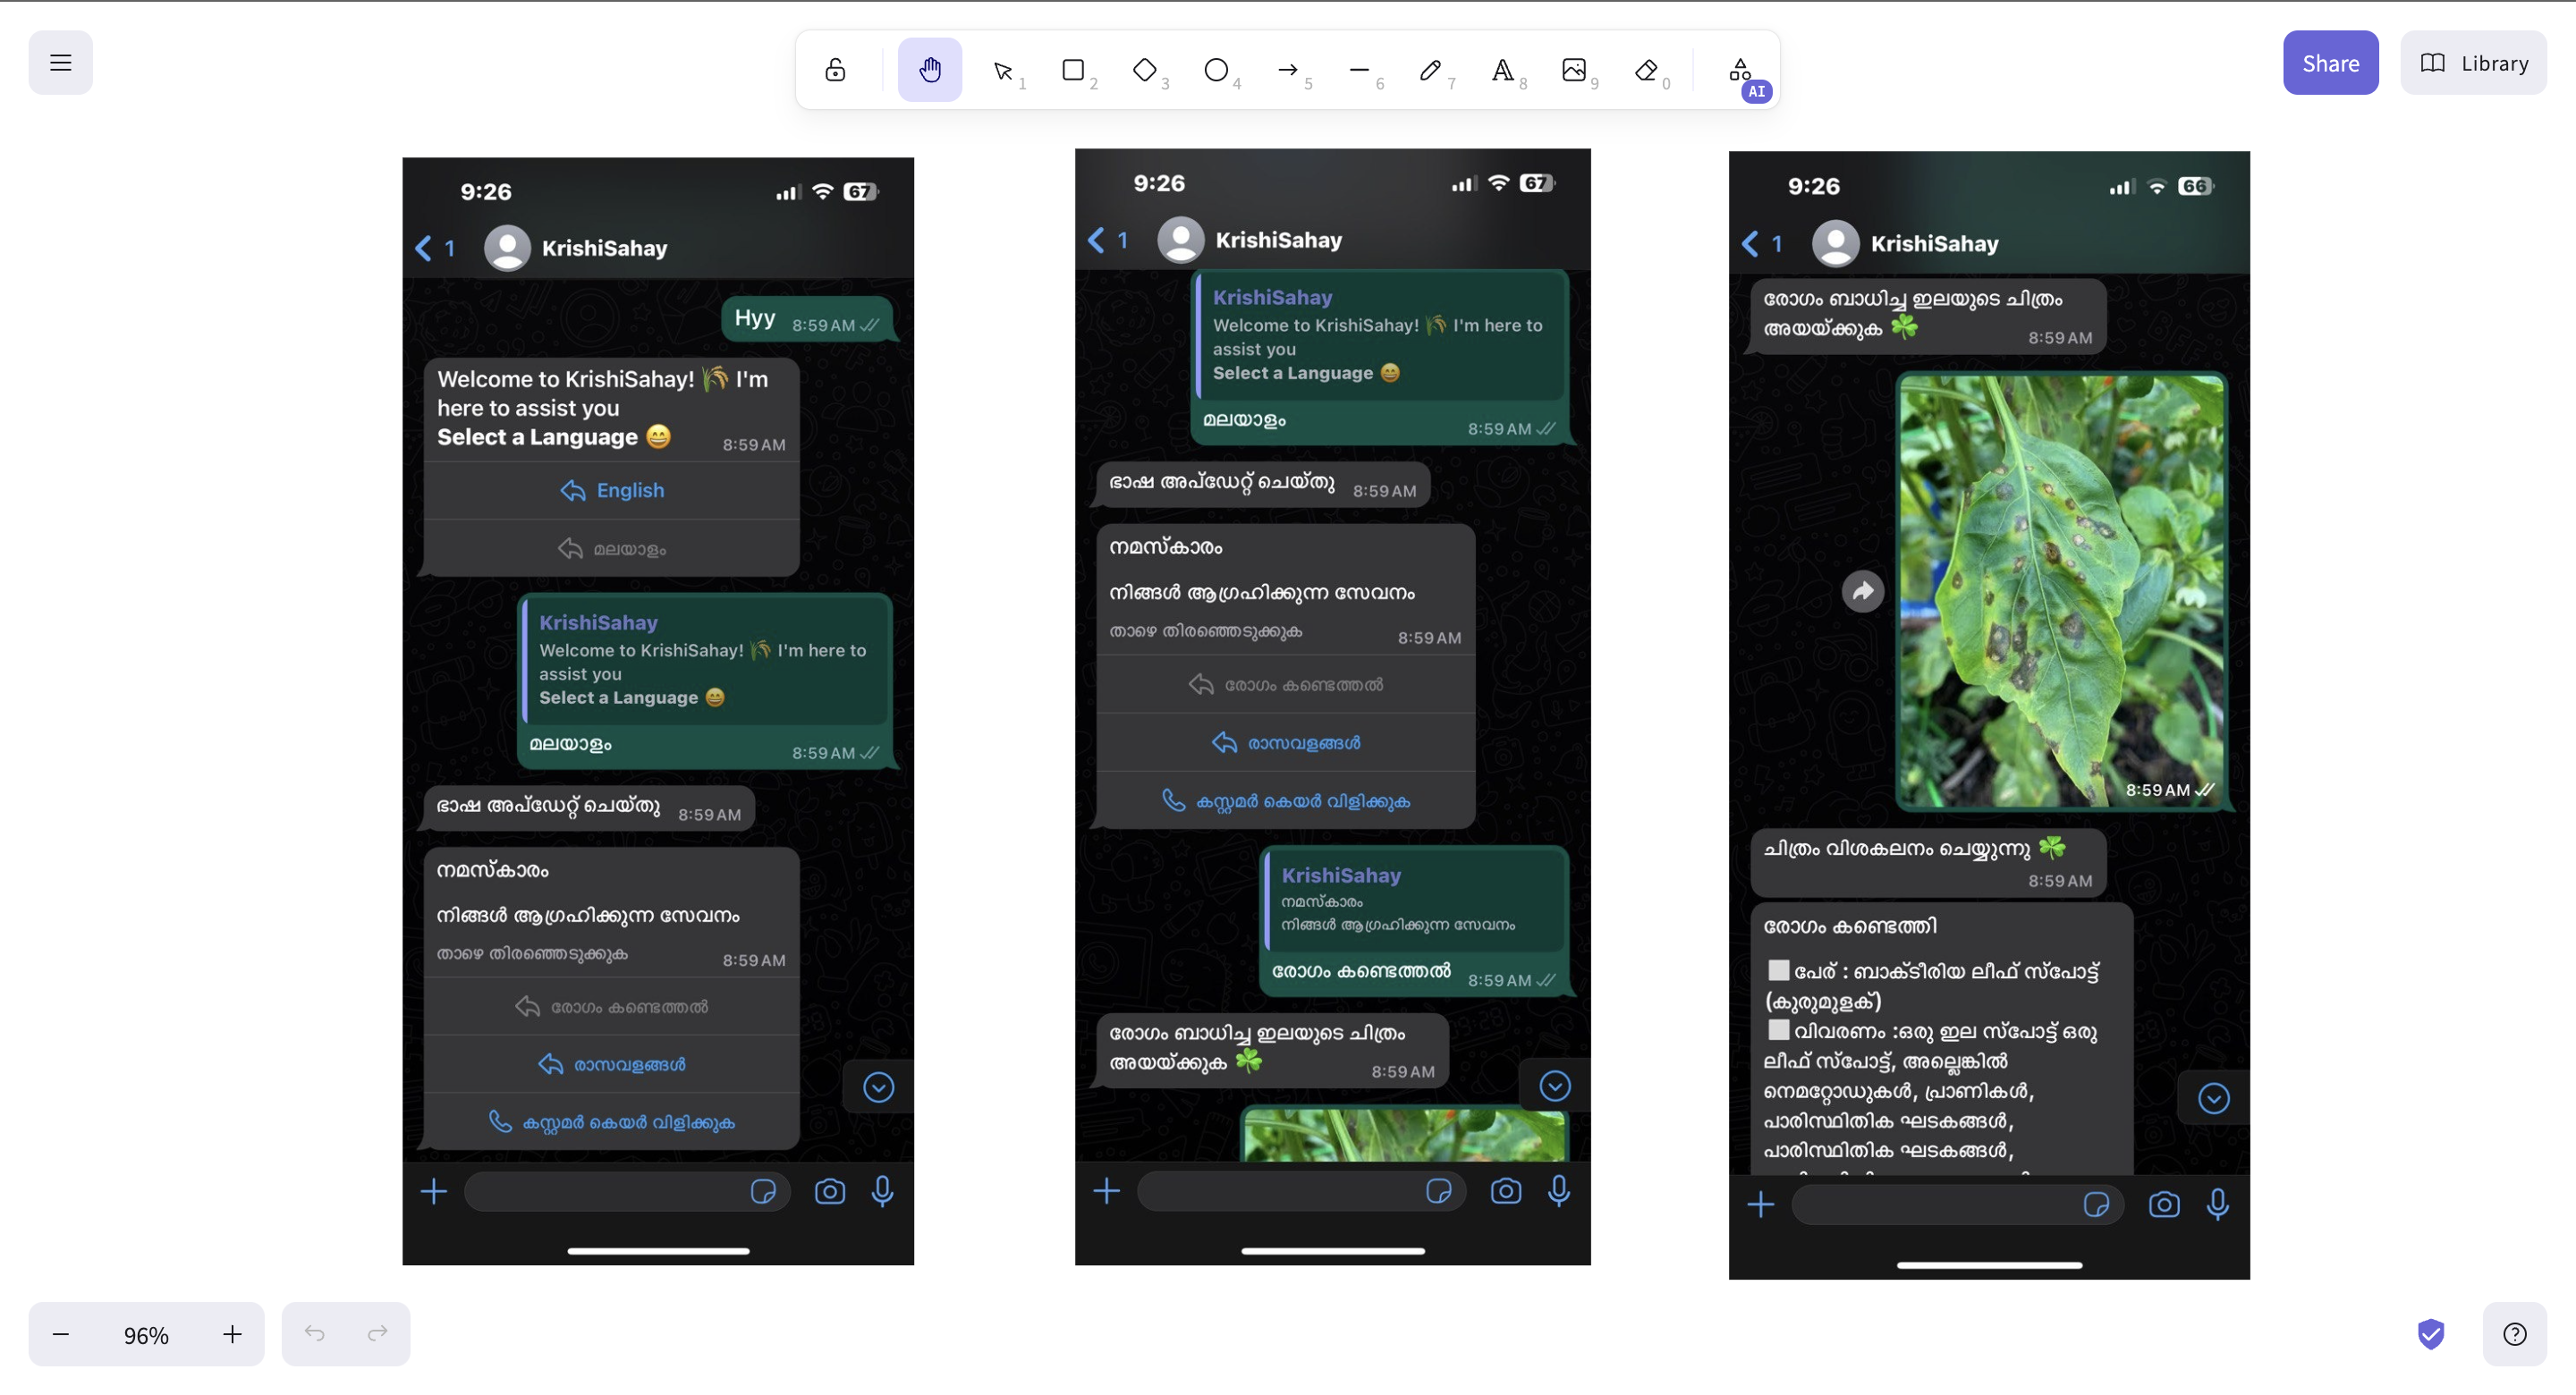Tap the microphone icon in right phone
Image resolution: width=2576 pixels, height=1395 pixels.
[x=2218, y=1204]
